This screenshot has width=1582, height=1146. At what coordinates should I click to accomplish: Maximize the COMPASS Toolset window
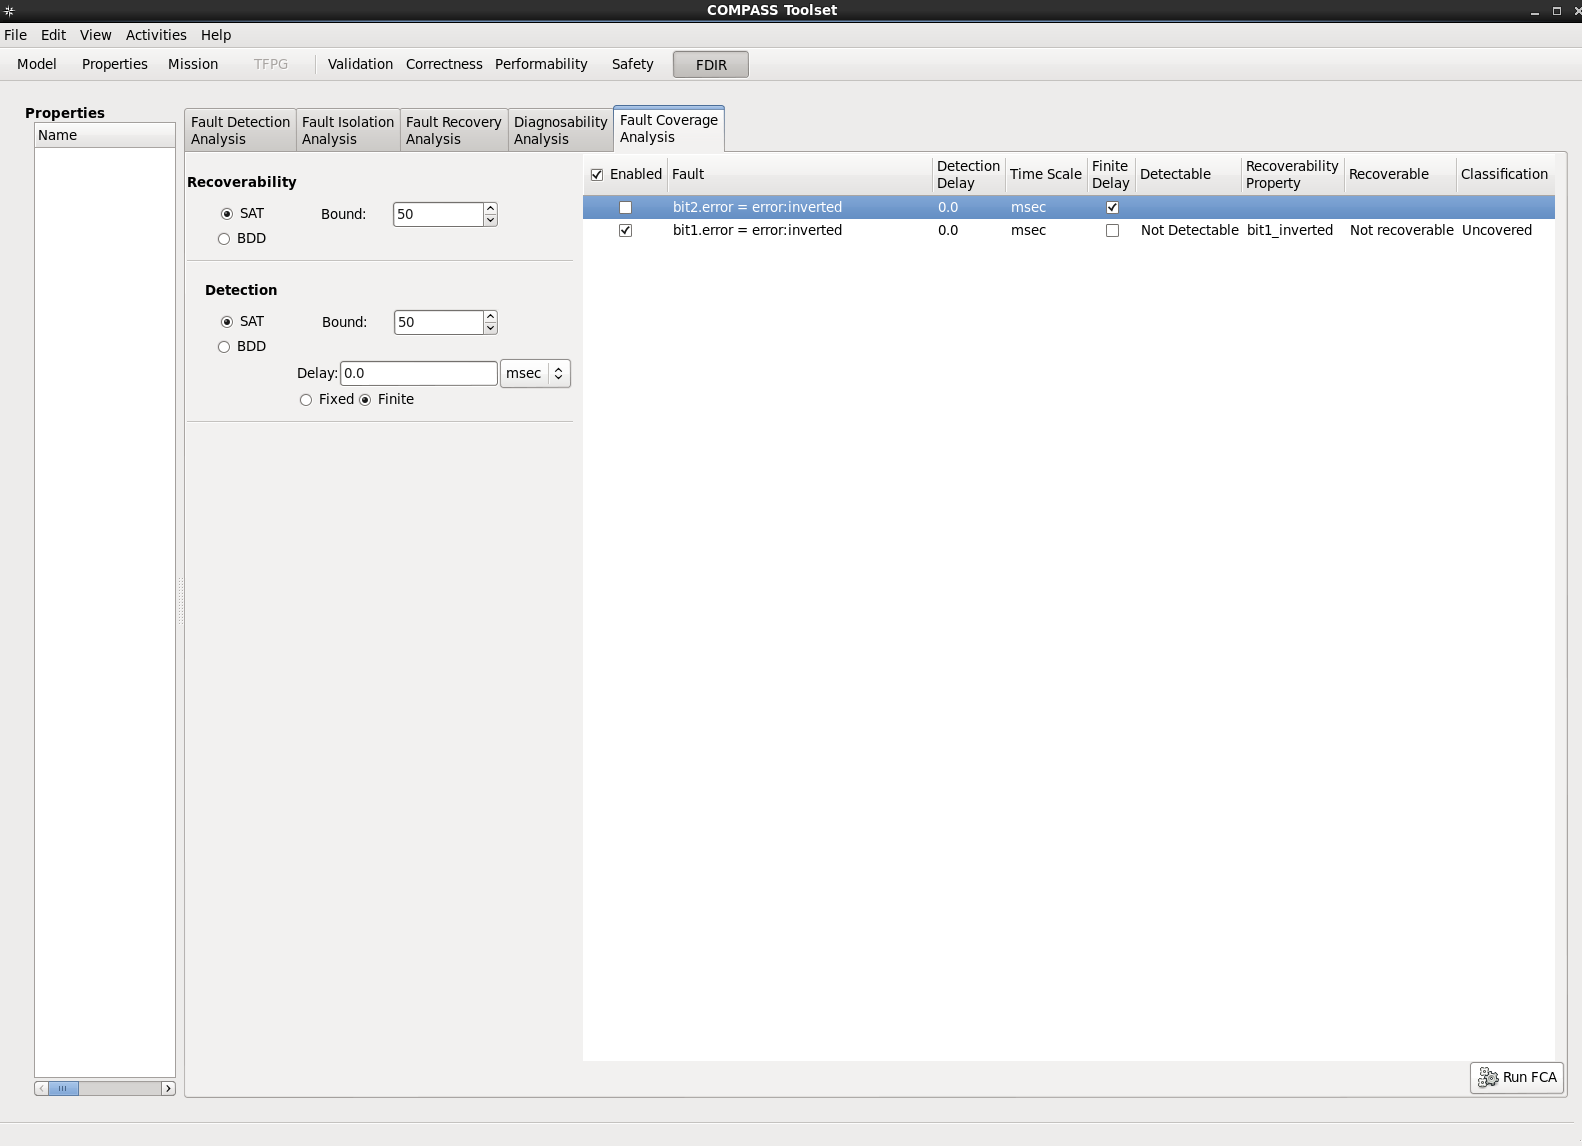[1557, 10]
